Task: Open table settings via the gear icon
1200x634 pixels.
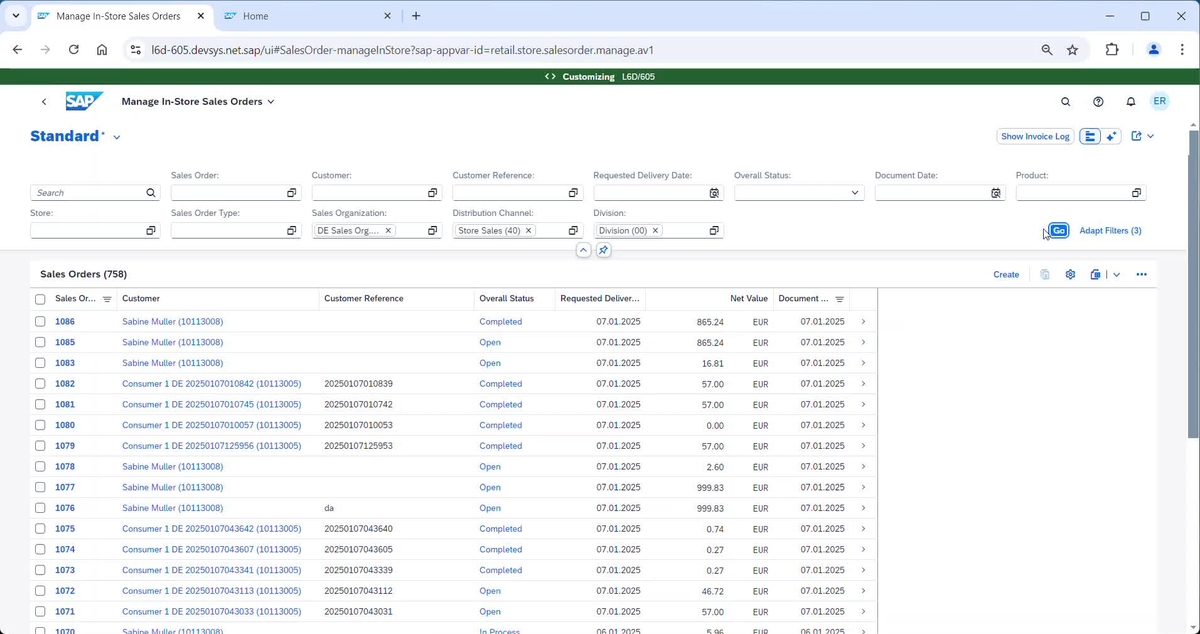Action: [1069, 273]
